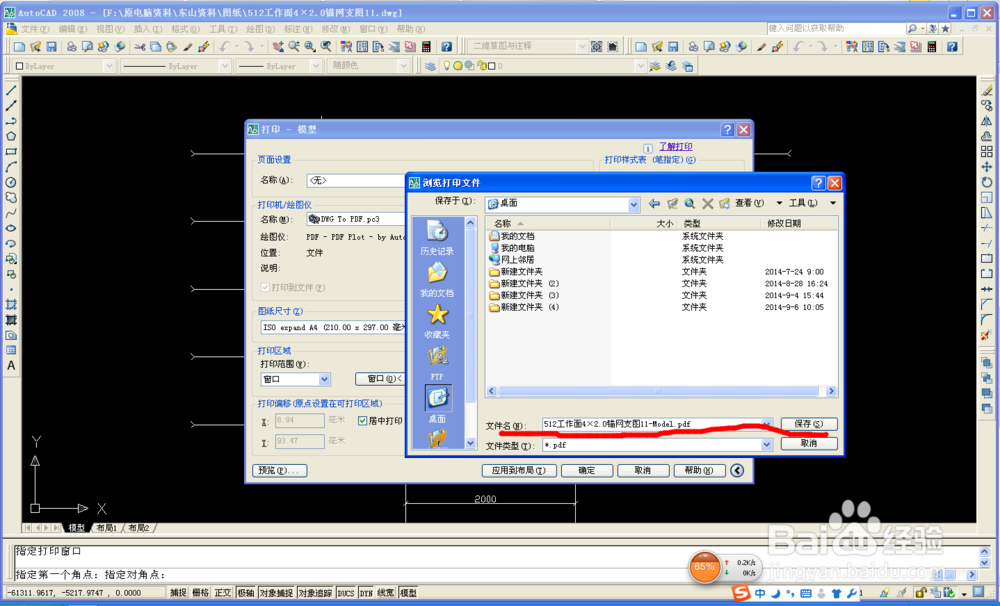Open the 插入 menu
The width and height of the screenshot is (1000, 606).
pos(147,29)
